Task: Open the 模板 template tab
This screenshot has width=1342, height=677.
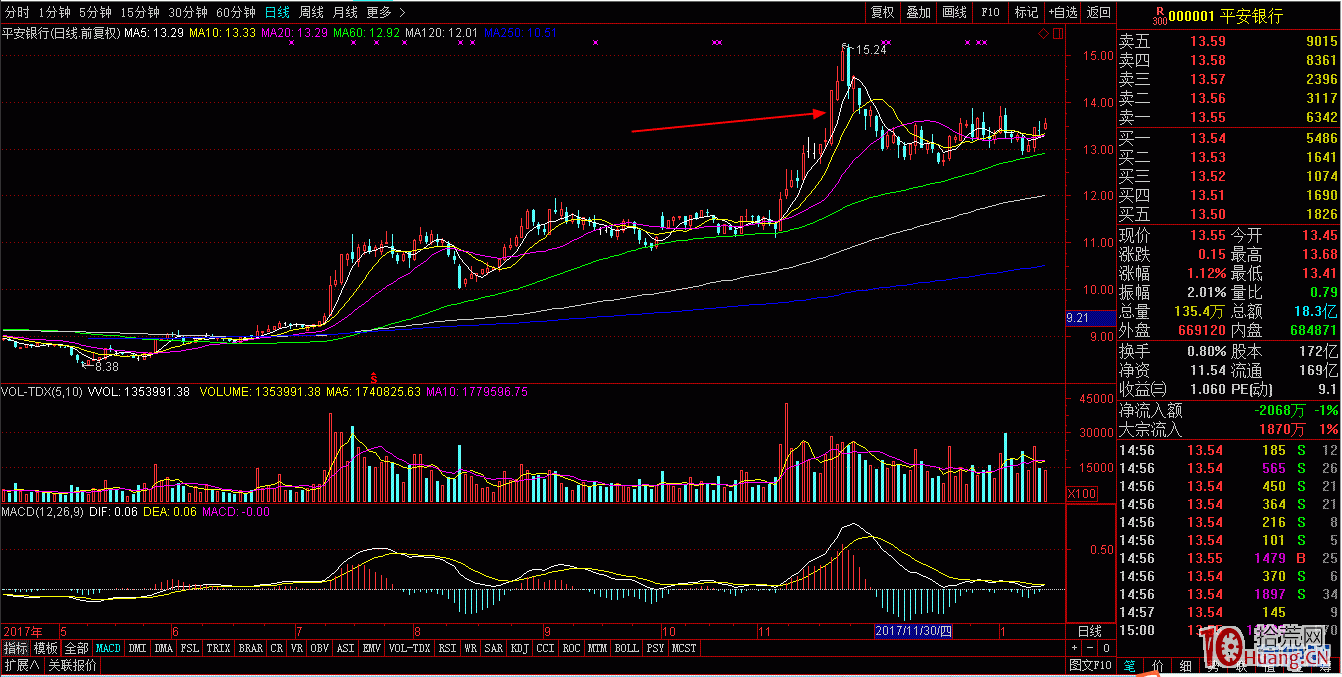Action: pos(45,648)
